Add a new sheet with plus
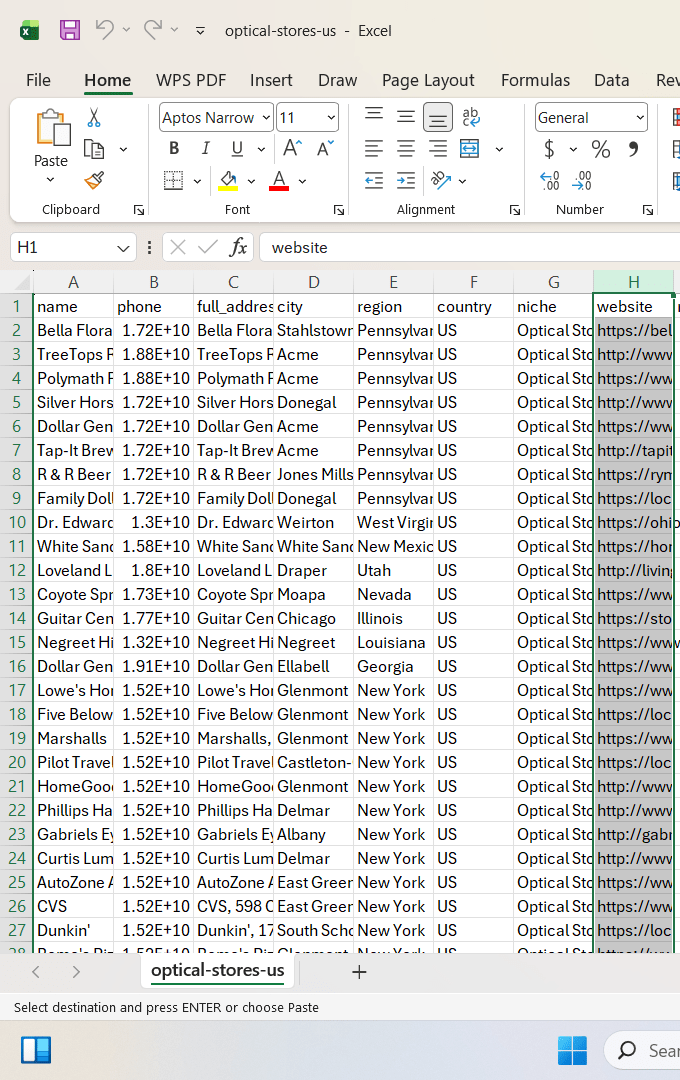This screenshot has height=1080, width=680. click(x=359, y=972)
